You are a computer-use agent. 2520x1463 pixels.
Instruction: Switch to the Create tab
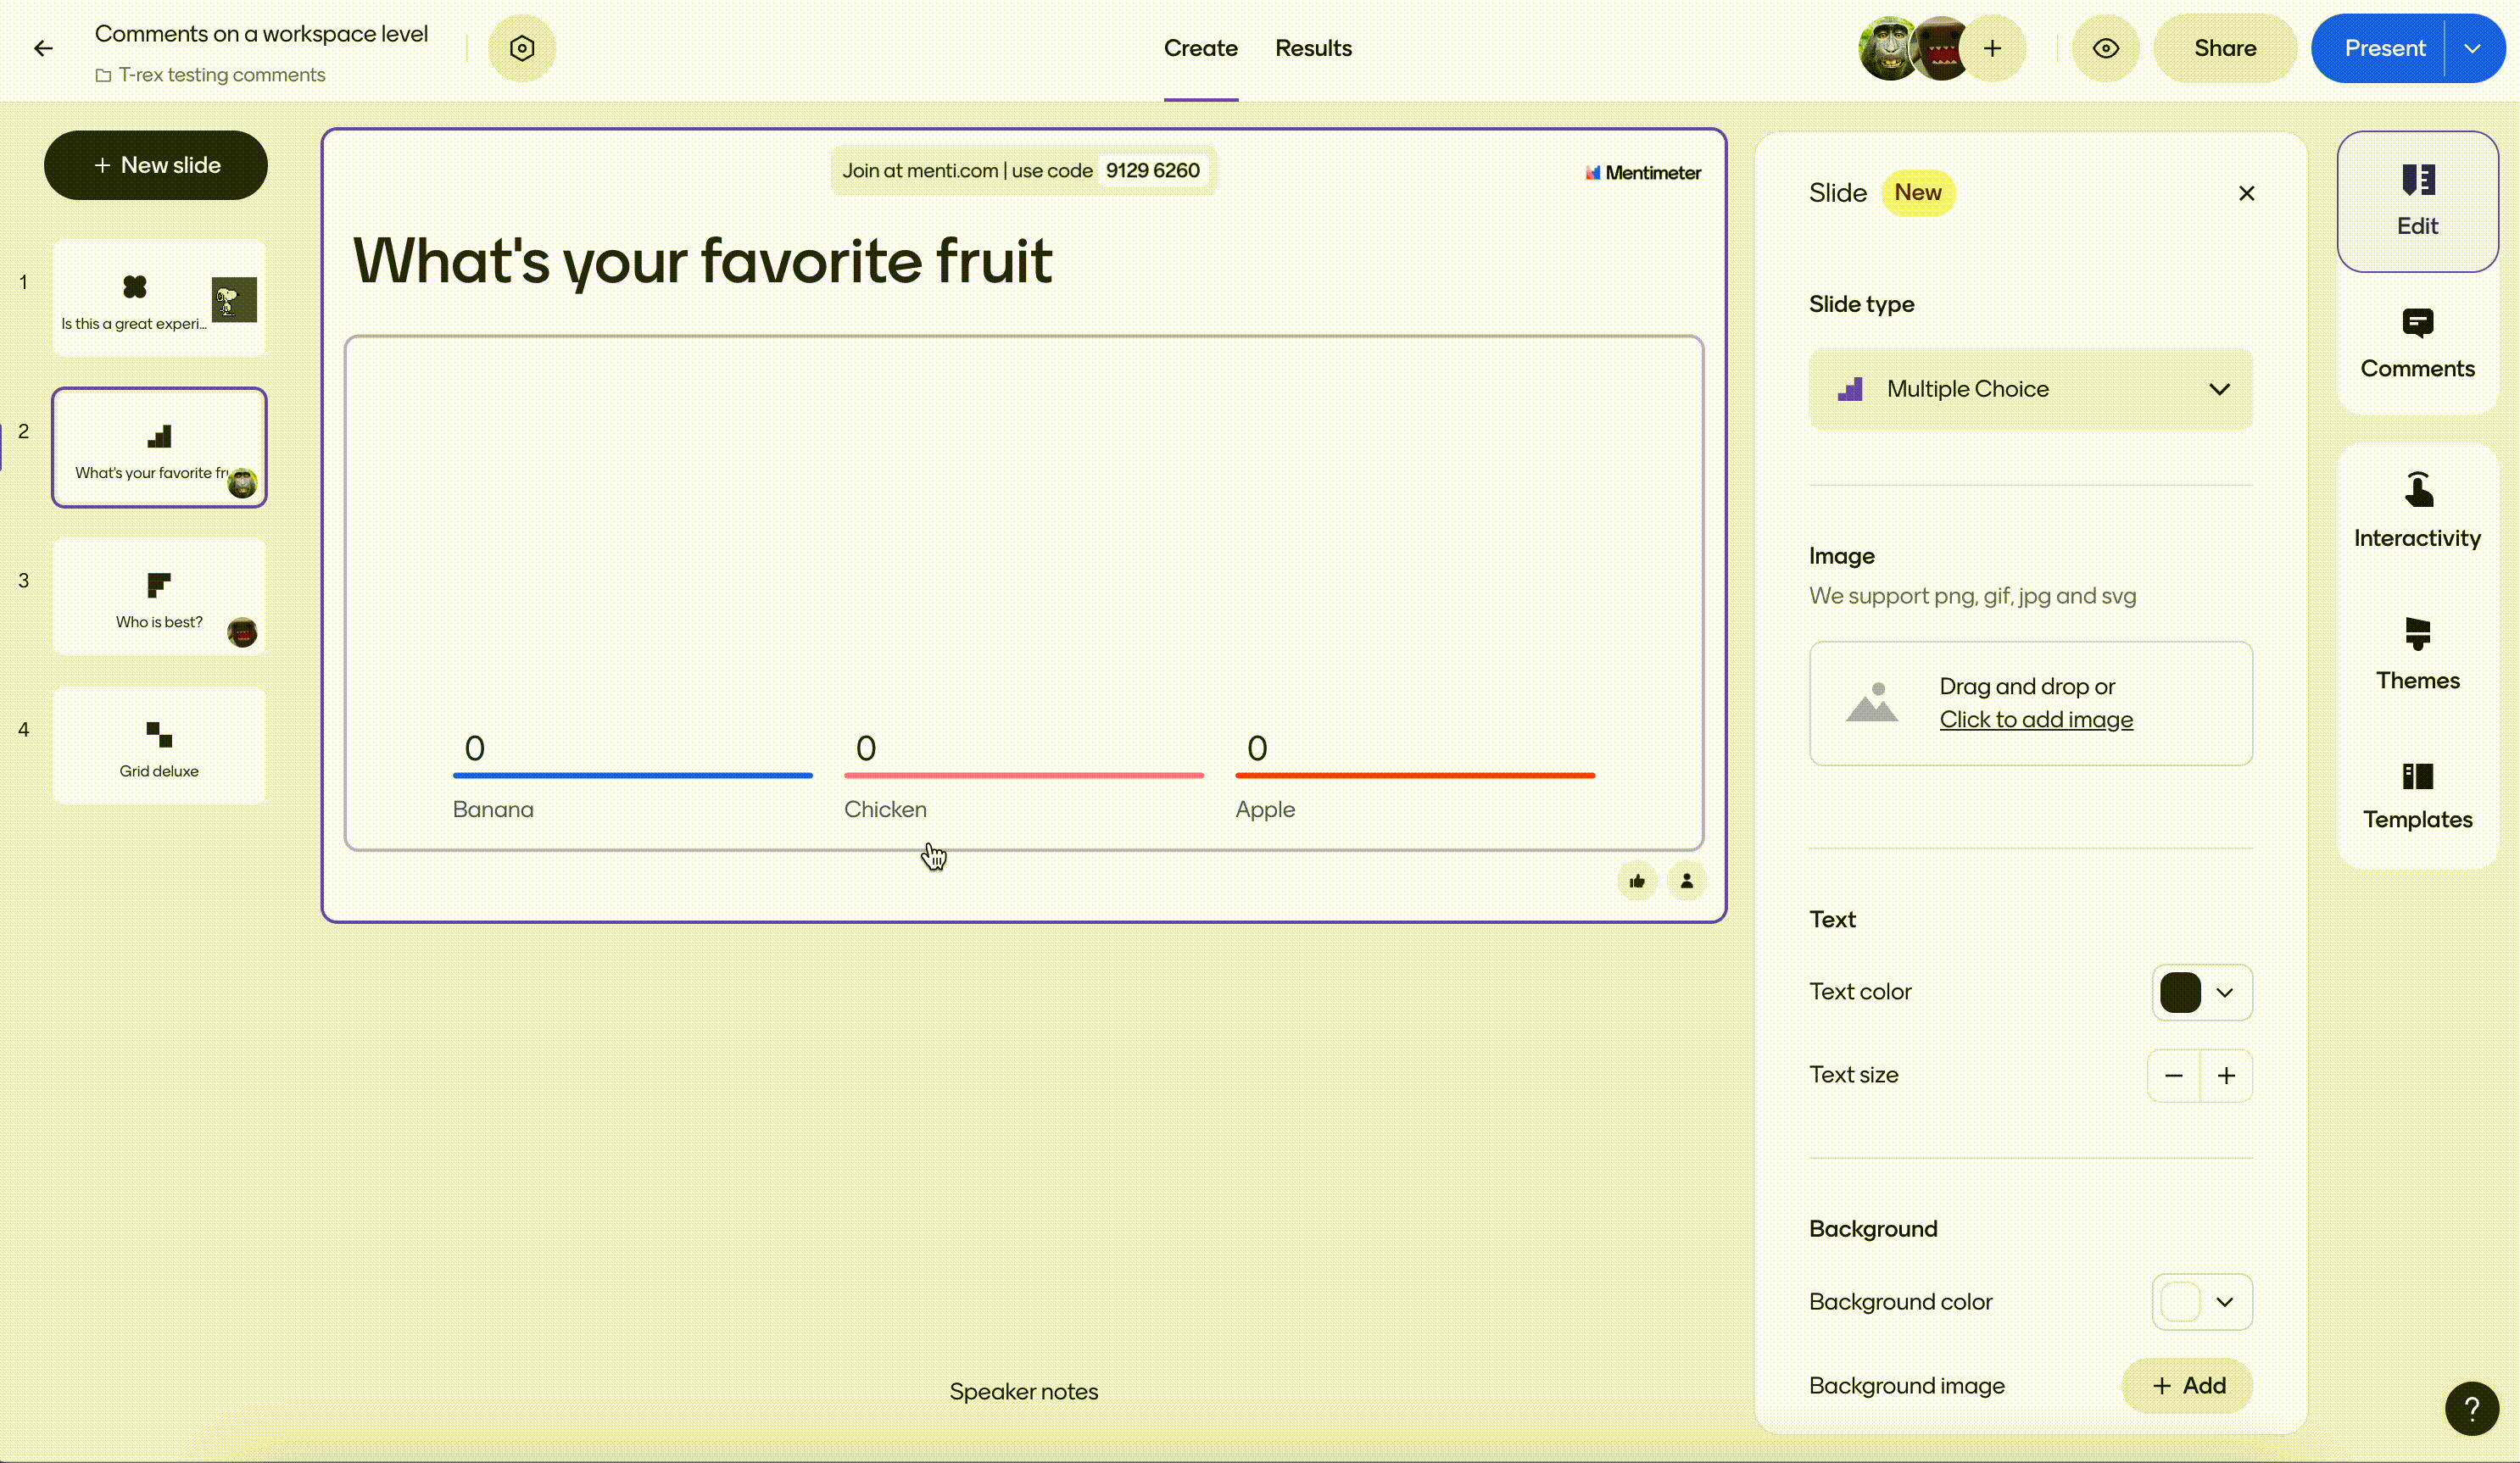(x=1200, y=47)
